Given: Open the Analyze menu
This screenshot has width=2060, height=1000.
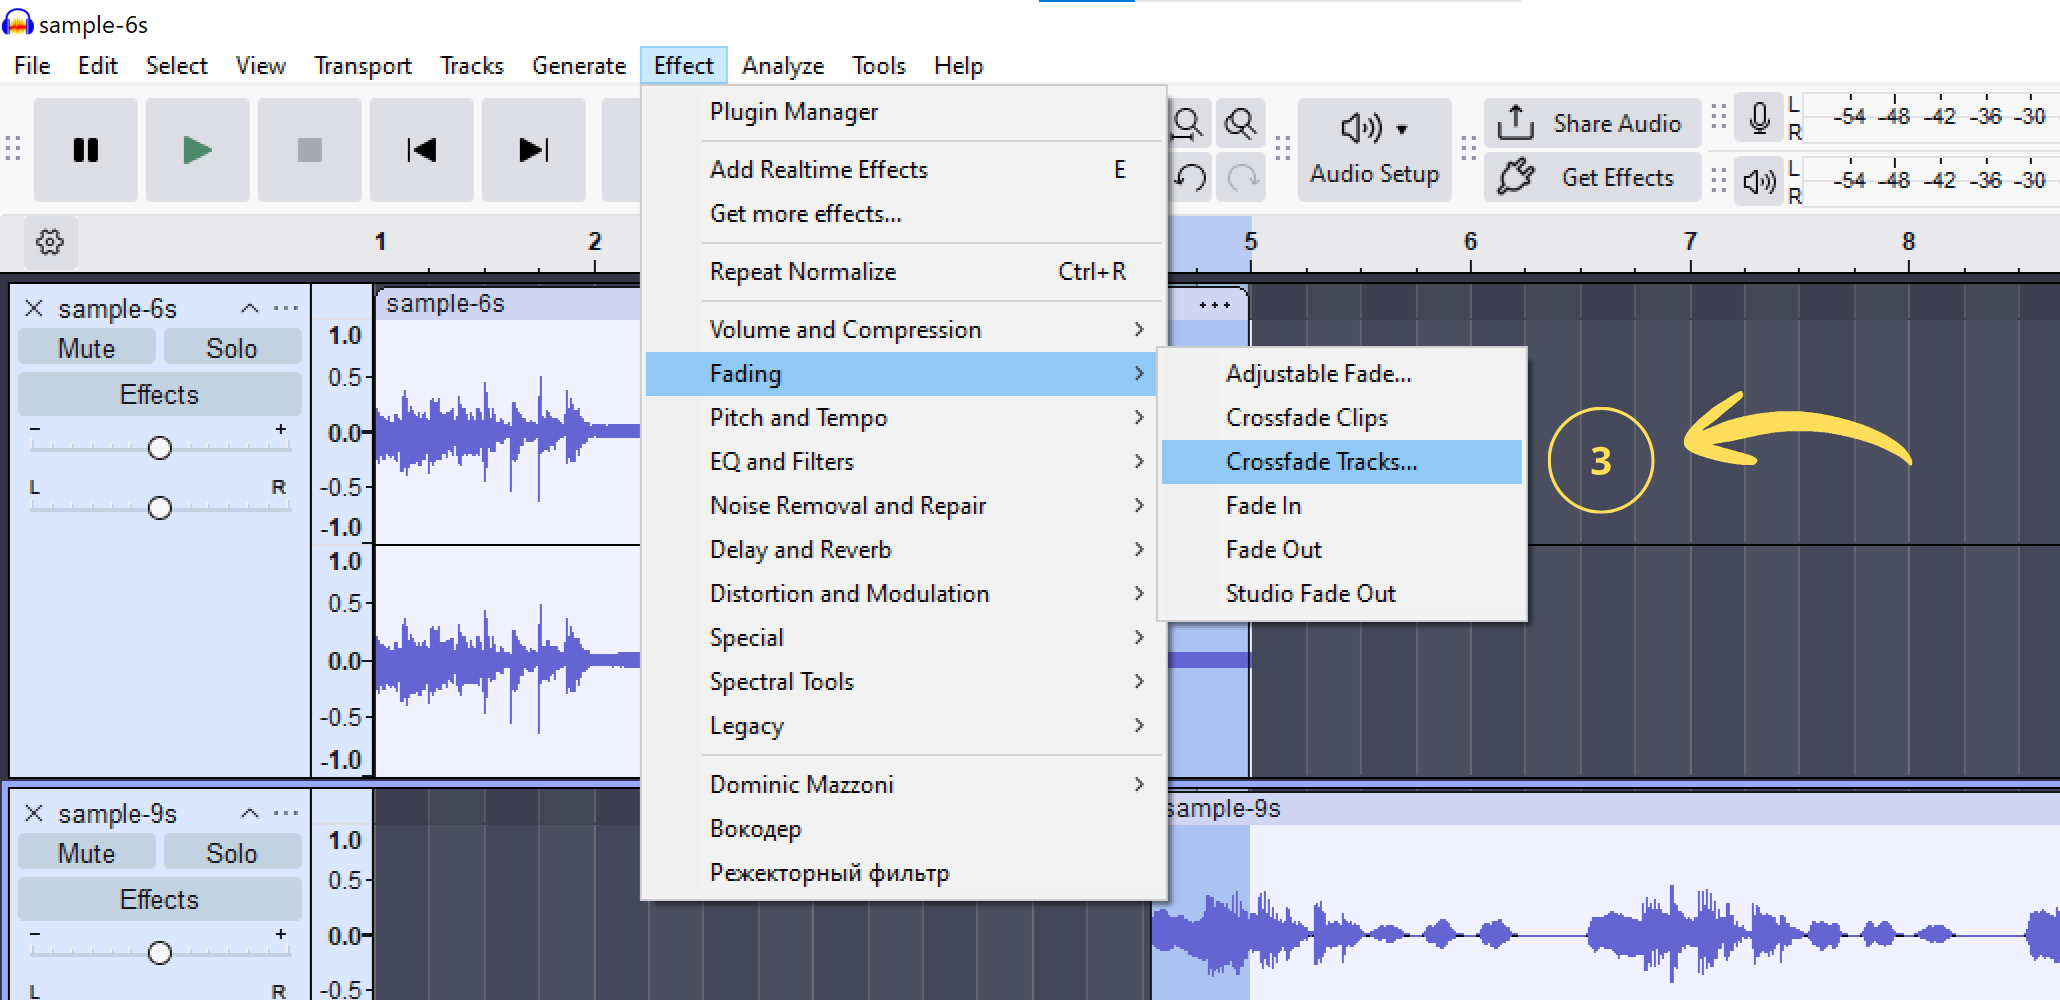Looking at the screenshot, I should [x=783, y=64].
